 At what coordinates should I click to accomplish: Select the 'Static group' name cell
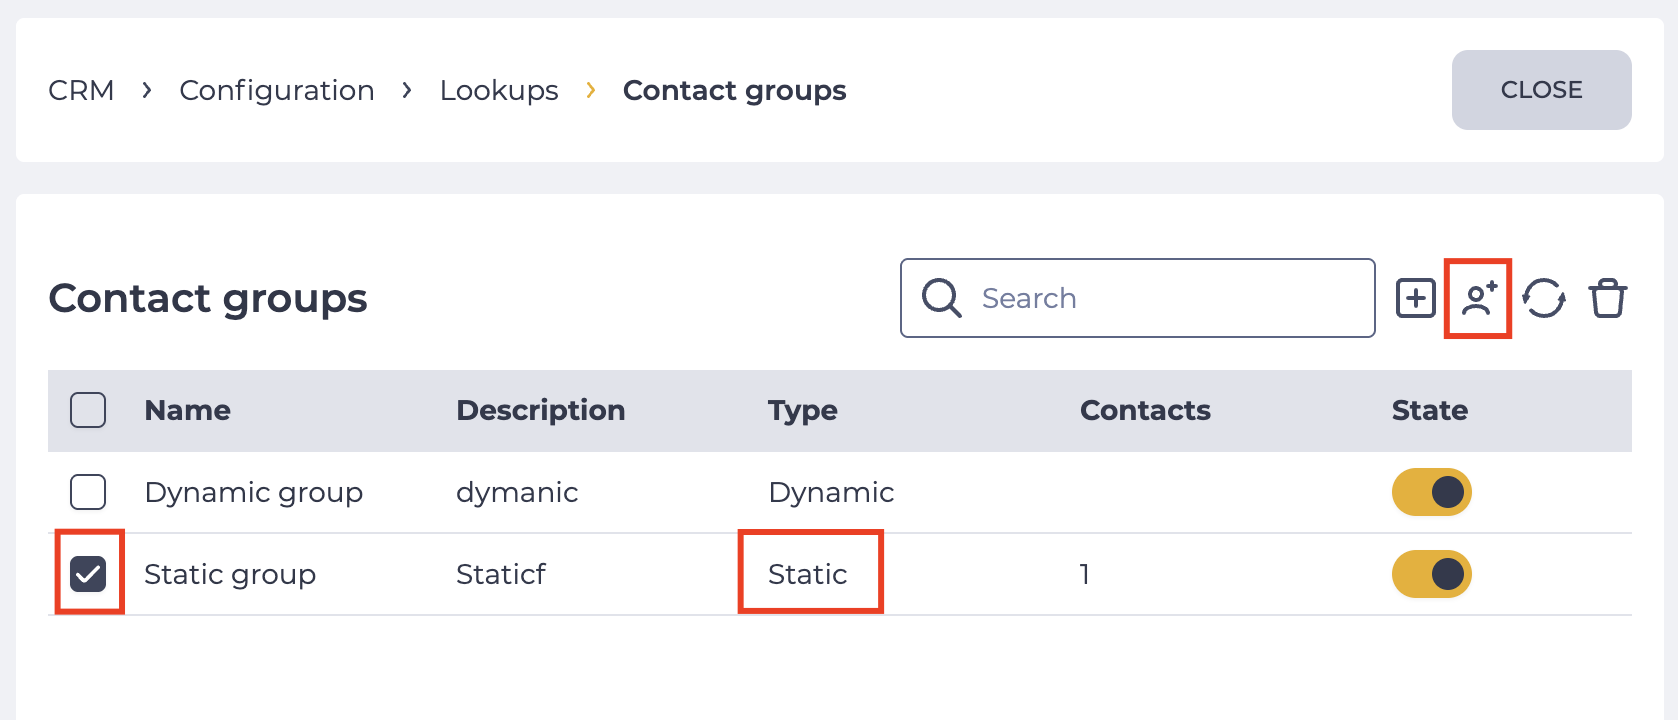tap(230, 574)
